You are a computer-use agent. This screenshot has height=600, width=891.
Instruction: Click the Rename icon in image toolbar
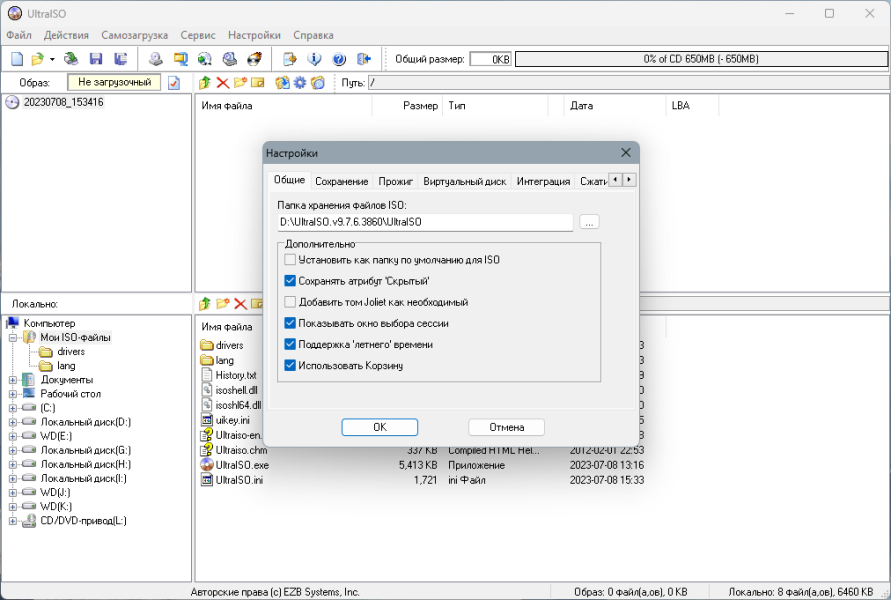point(258,83)
